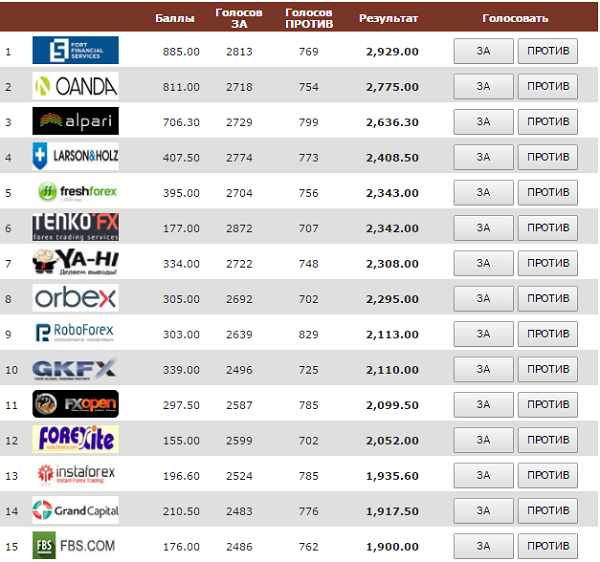
Task: Vote ЗА for alpari
Action: point(483,122)
